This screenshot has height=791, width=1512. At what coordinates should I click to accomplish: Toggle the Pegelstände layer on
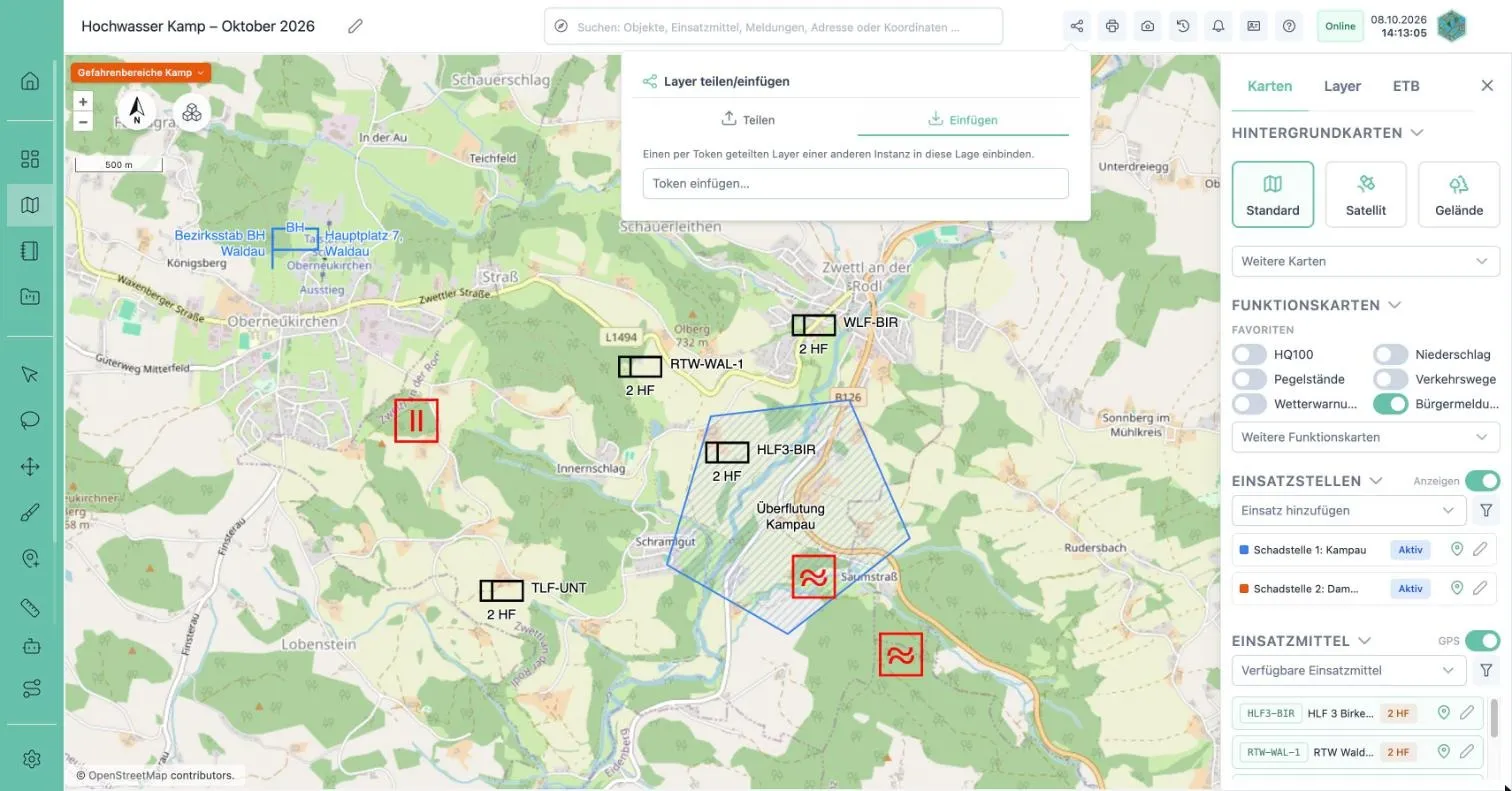(1249, 379)
